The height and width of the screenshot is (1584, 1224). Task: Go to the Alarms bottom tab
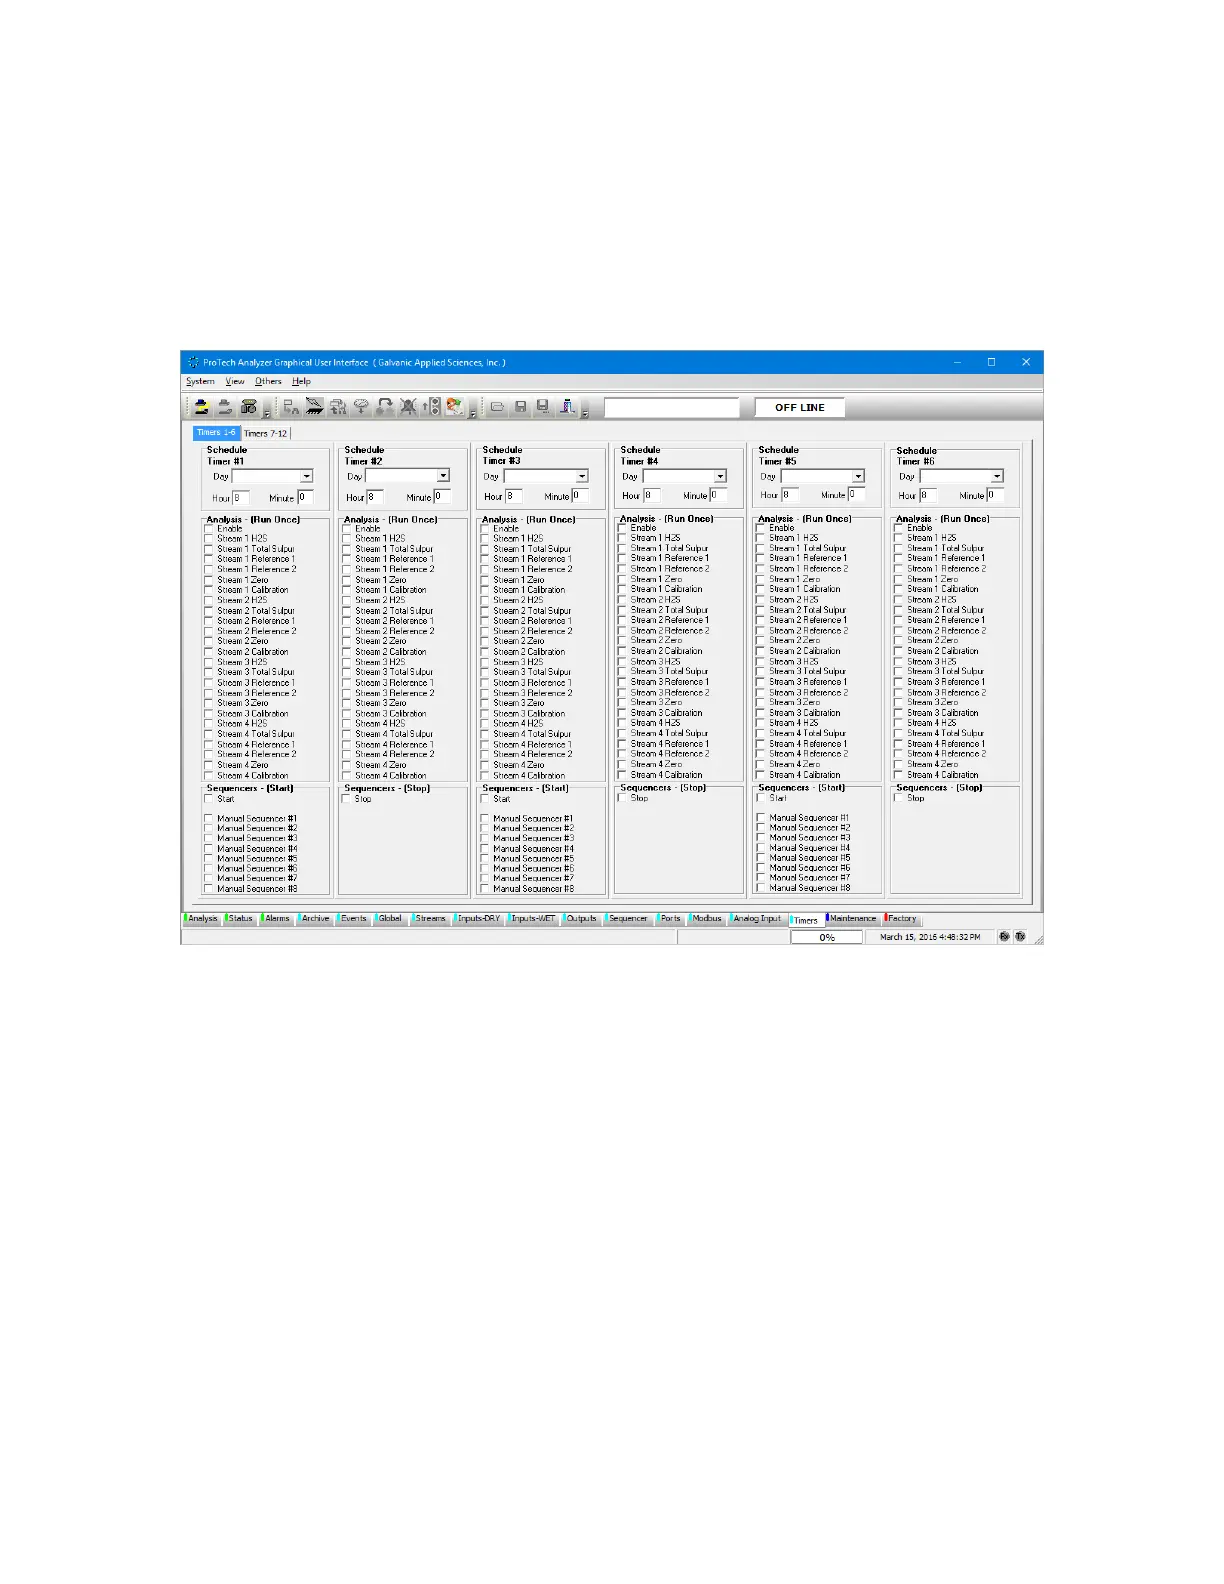[x=276, y=918]
